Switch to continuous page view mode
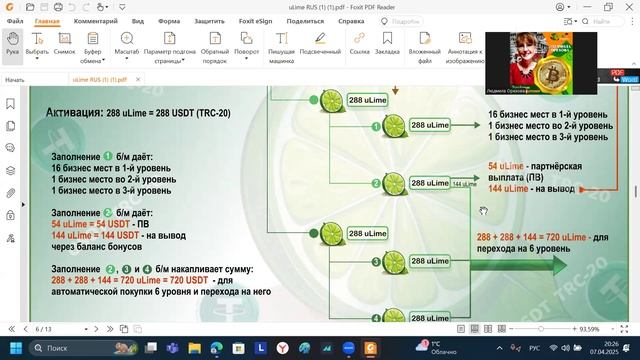Screen dimensions: 640x360 474,329
